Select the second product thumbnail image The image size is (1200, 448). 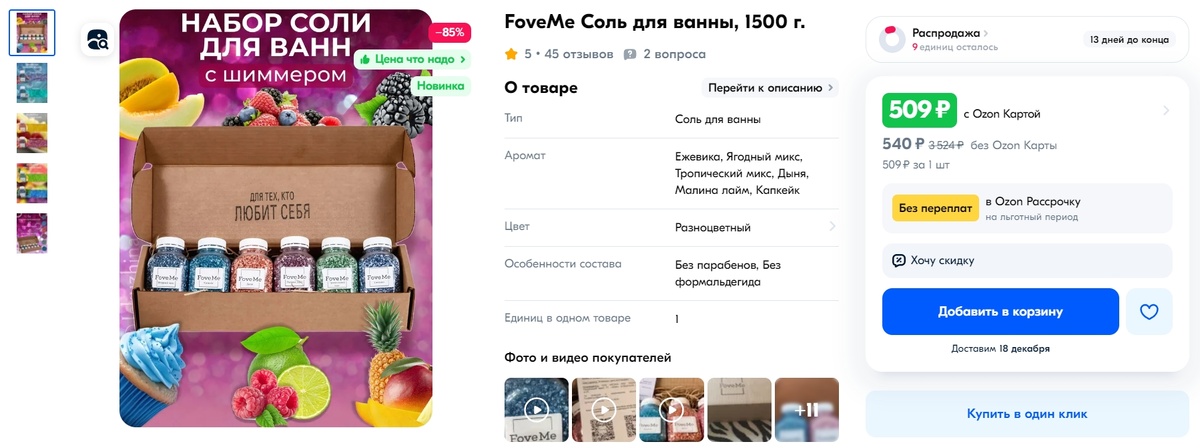(x=32, y=83)
